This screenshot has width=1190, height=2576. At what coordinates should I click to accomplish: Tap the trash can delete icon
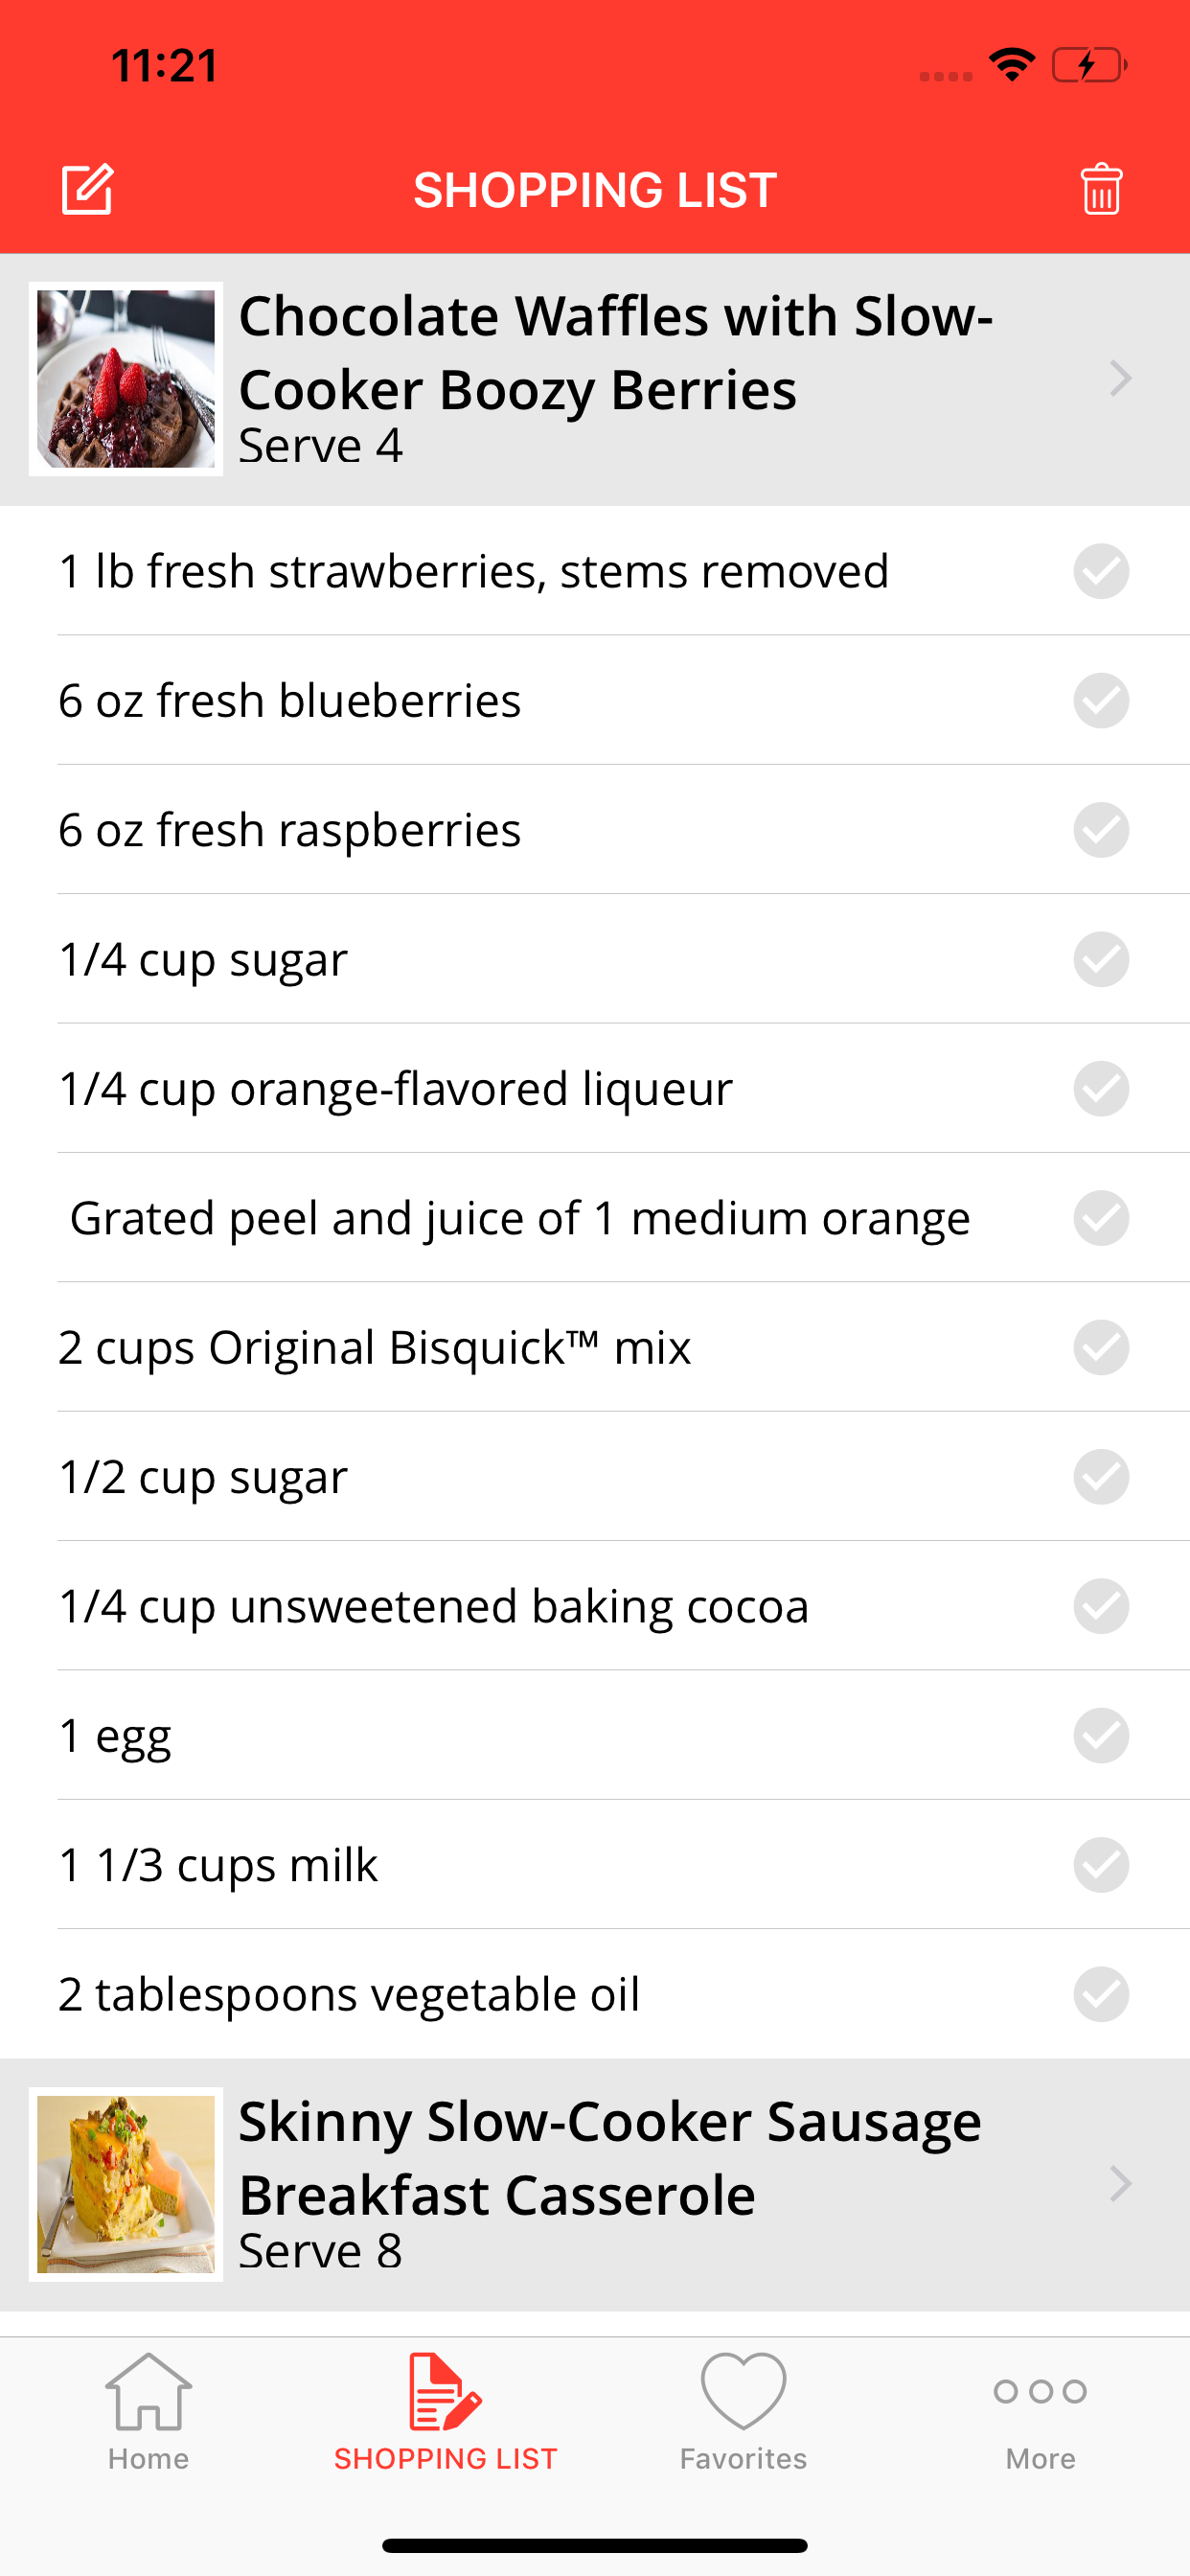pos(1101,189)
